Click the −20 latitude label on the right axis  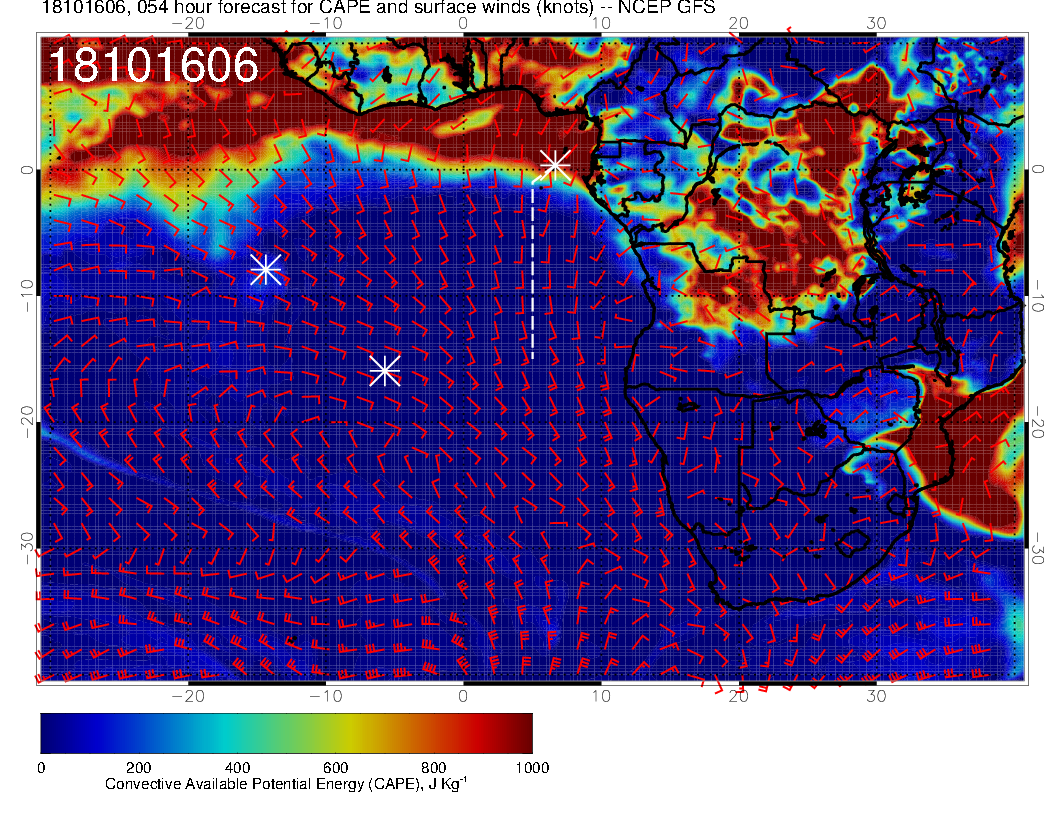tap(1038, 422)
